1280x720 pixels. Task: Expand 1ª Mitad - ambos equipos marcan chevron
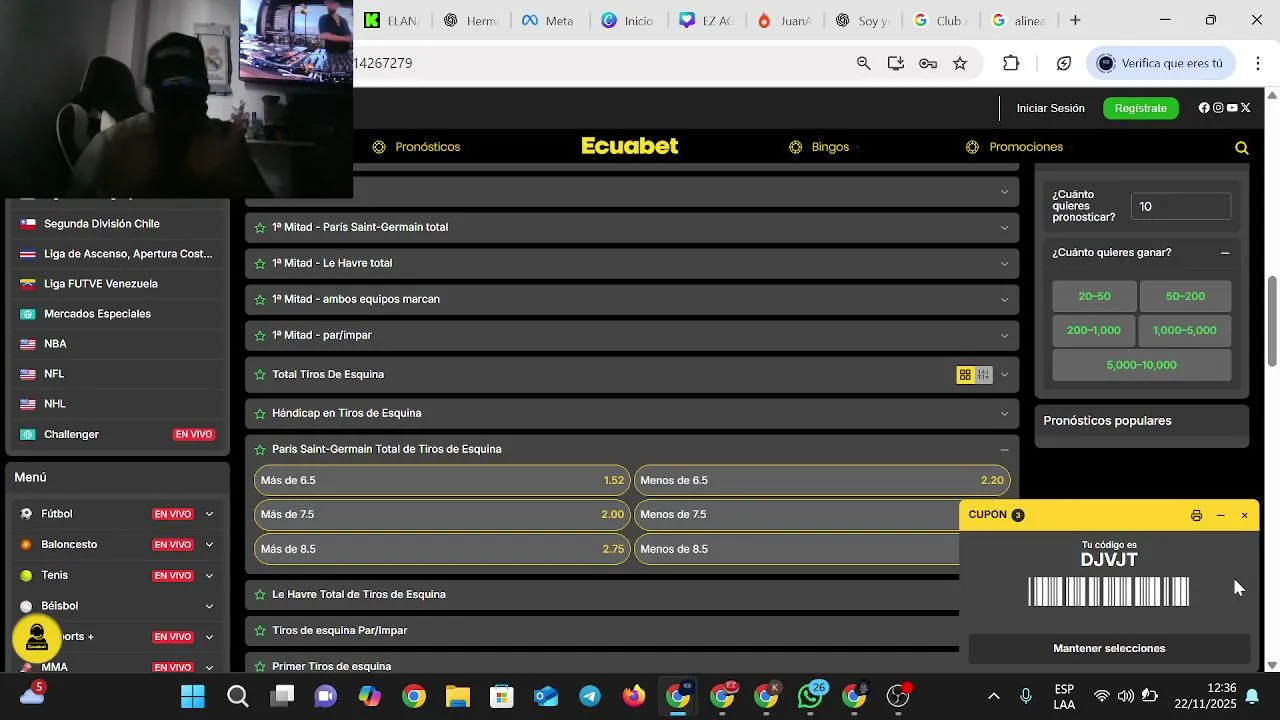(x=1004, y=300)
